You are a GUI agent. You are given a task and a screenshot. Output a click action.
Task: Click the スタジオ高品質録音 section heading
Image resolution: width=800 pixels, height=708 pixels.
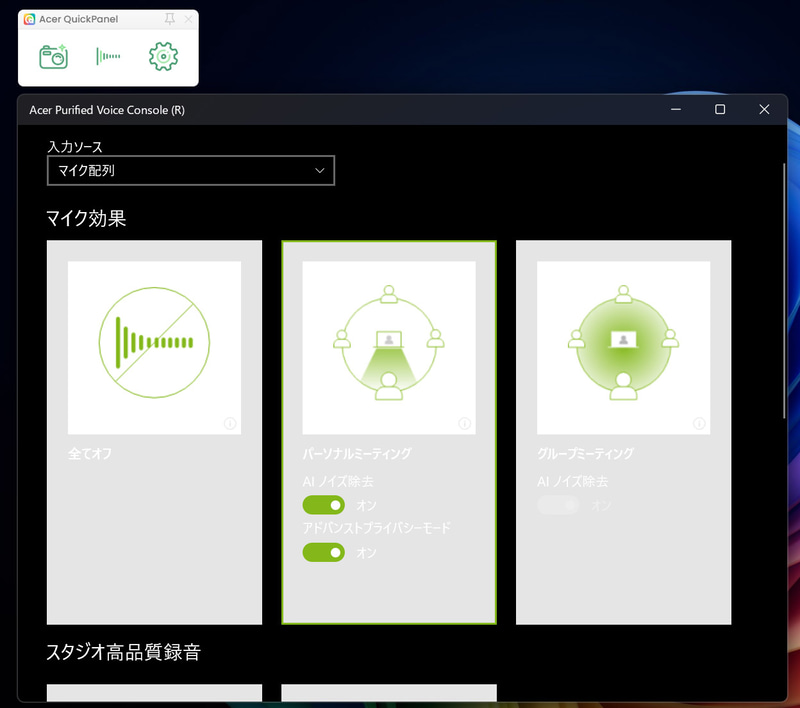(123, 652)
